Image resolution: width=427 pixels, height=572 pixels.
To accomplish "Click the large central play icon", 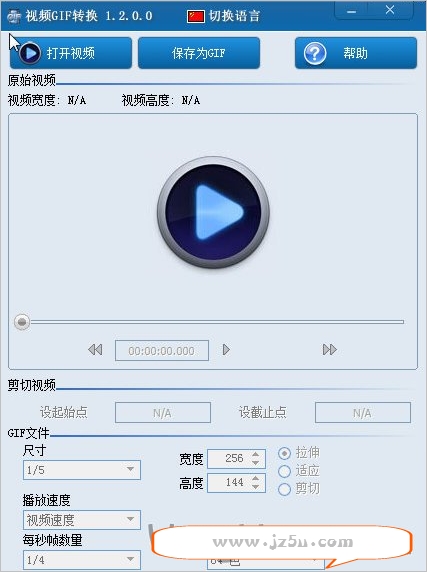I will click(x=213, y=212).
